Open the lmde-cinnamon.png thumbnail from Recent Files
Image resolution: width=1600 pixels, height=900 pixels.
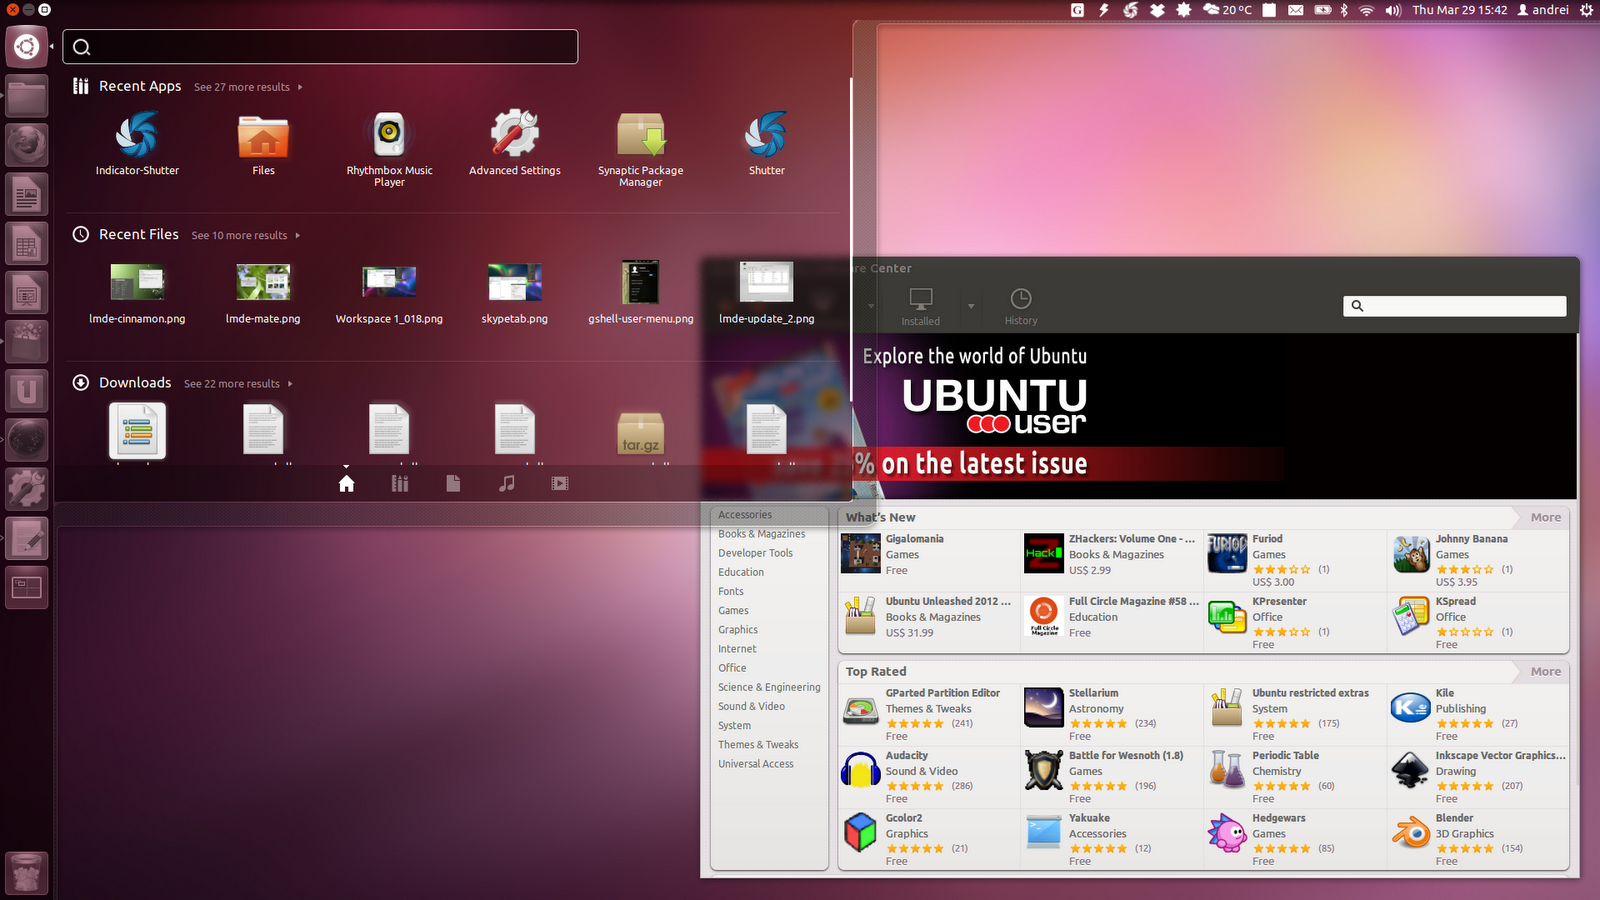137,281
